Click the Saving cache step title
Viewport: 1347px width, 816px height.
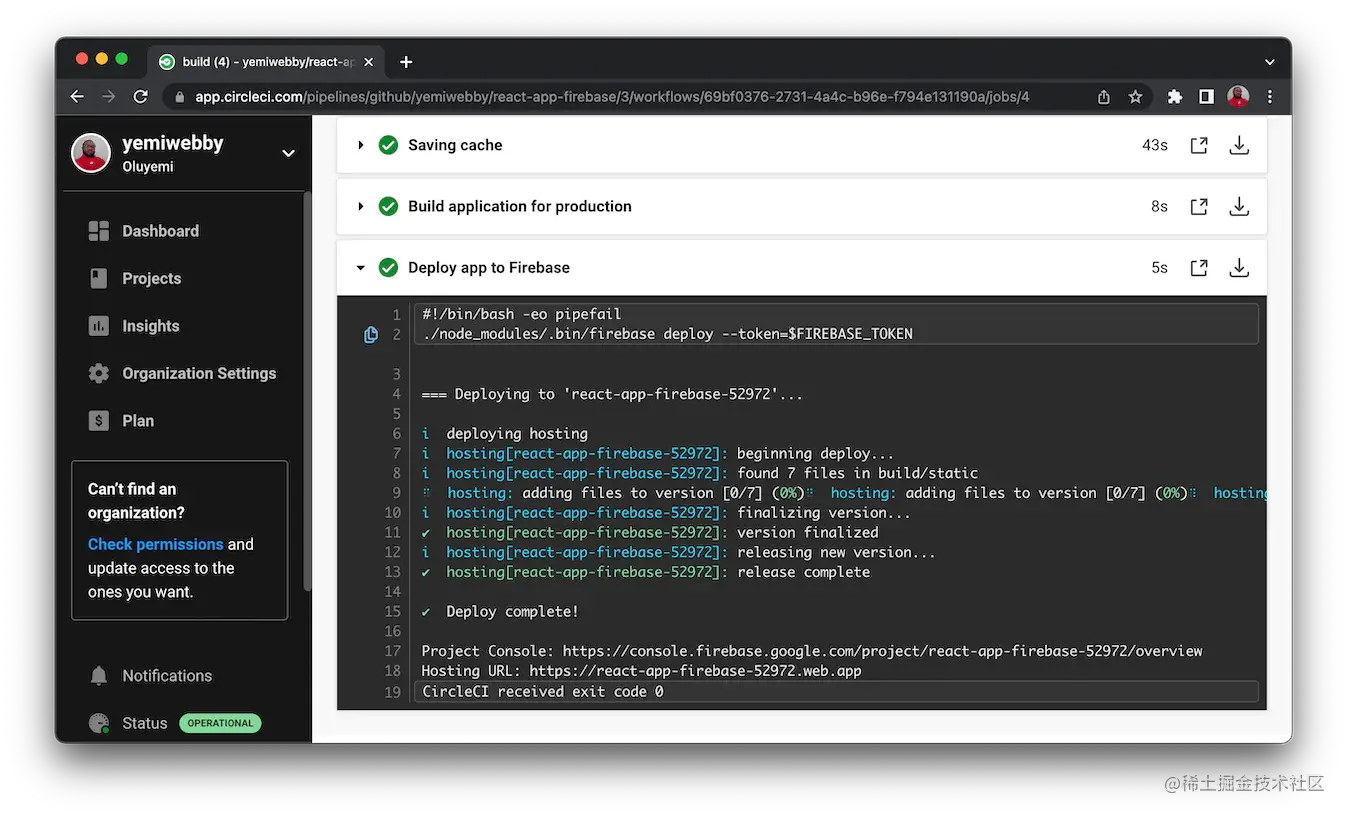(x=455, y=145)
